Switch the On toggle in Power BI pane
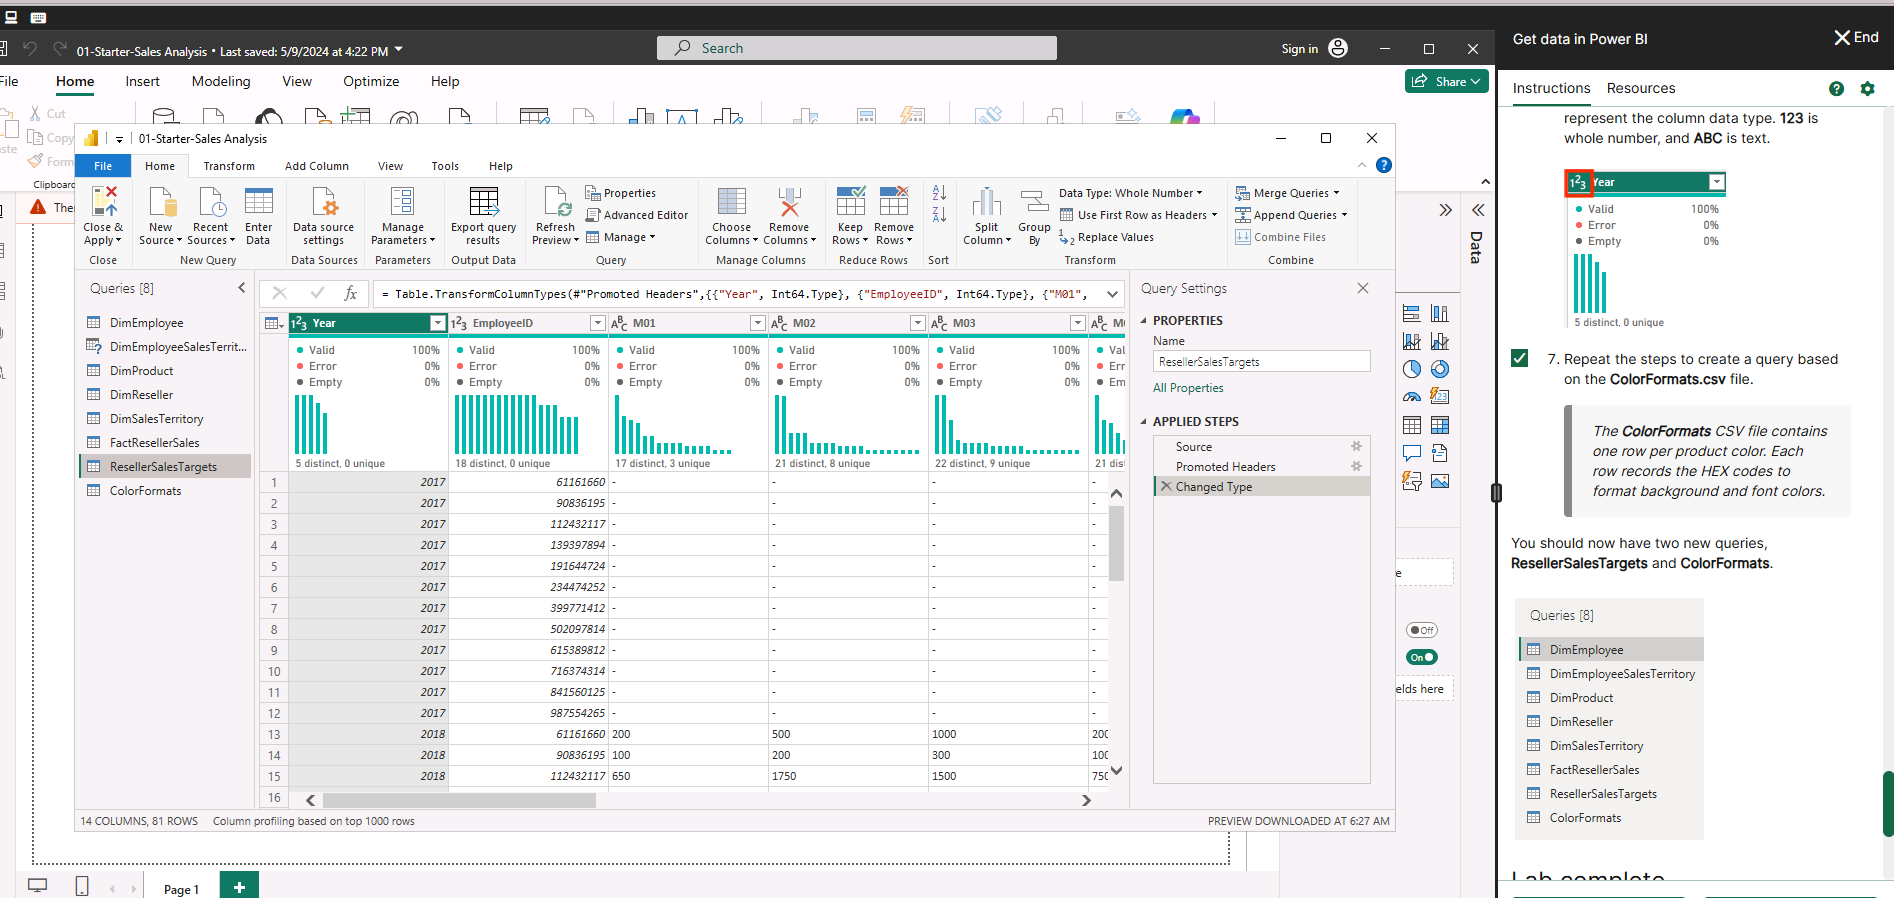 [x=1421, y=657]
